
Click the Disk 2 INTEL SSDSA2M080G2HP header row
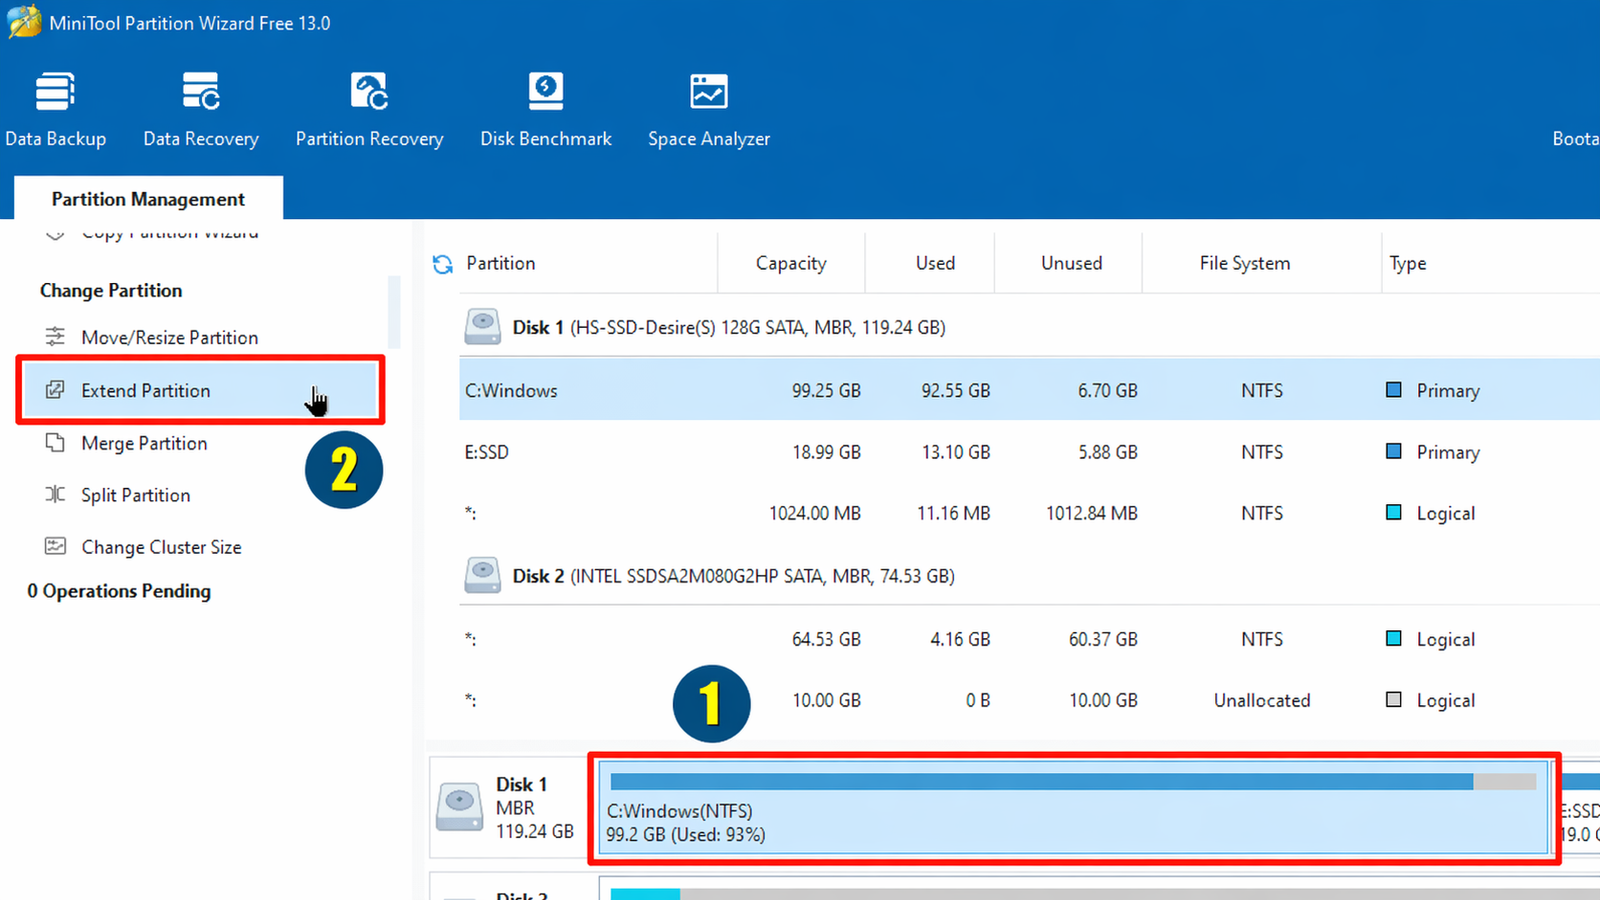[x=1030, y=576]
